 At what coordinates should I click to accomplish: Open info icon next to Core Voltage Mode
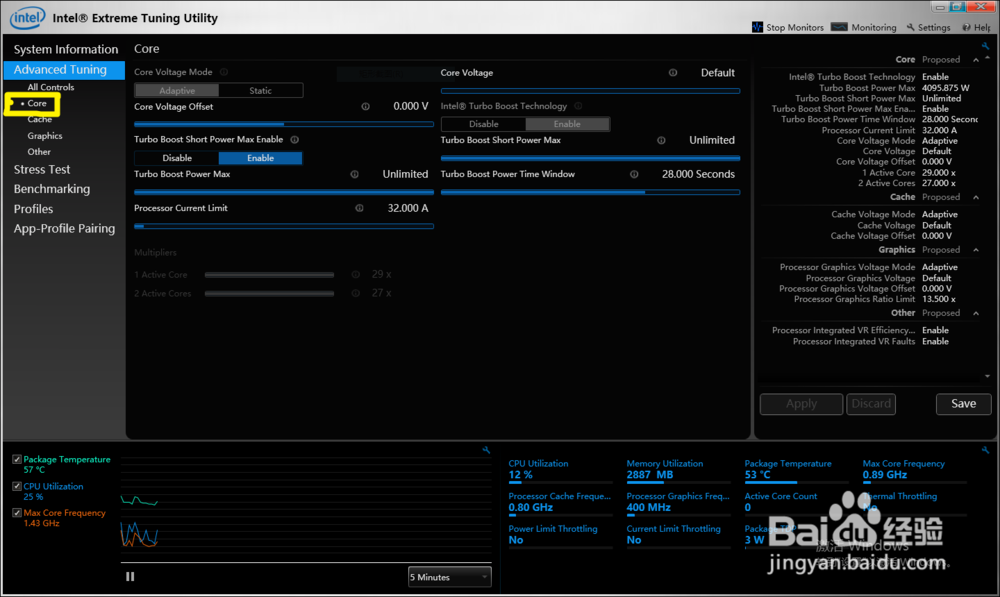coord(224,72)
